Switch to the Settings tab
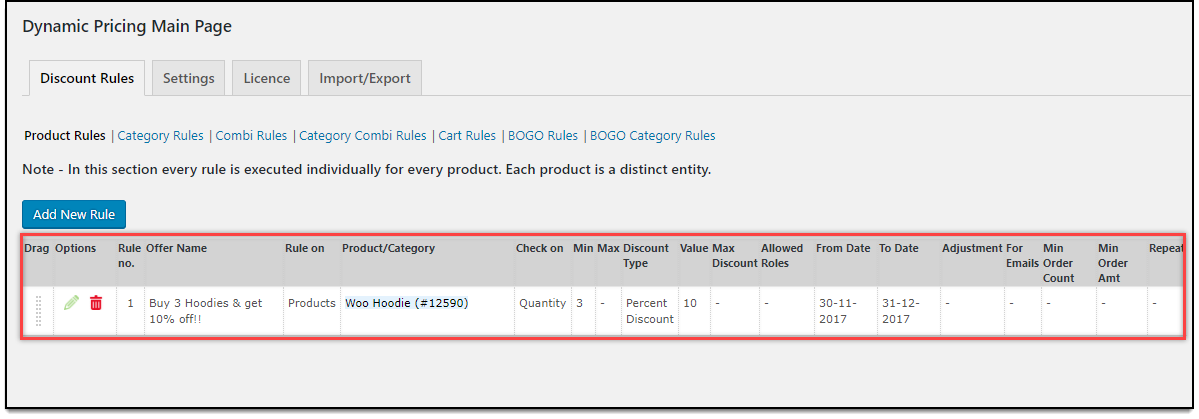The image size is (1199, 419). (x=188, y=78)
